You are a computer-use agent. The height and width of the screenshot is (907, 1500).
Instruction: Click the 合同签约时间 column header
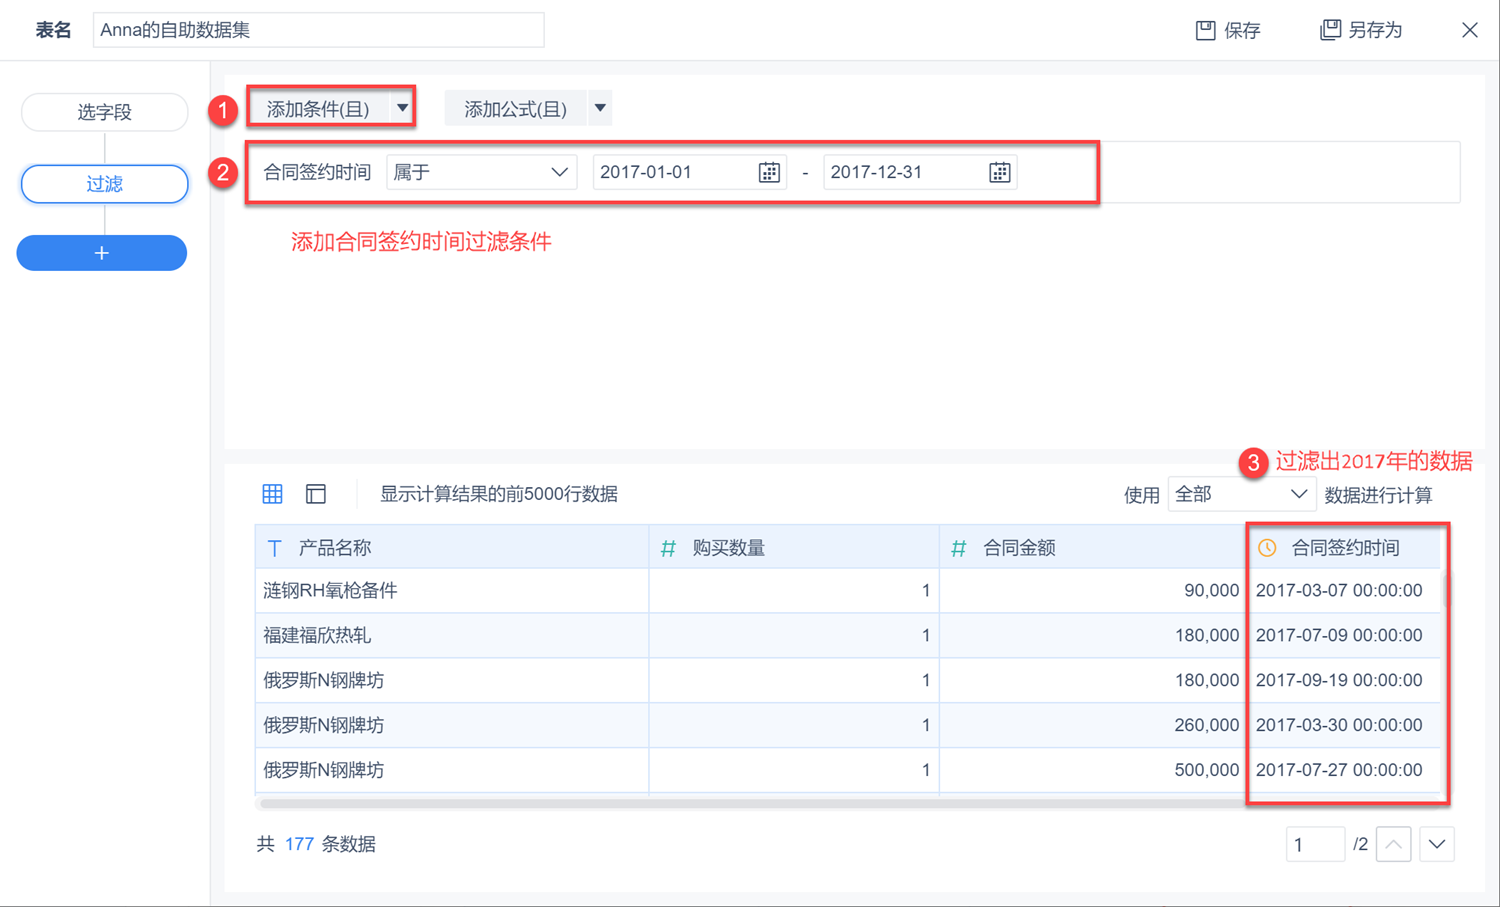click(1345, 548)
